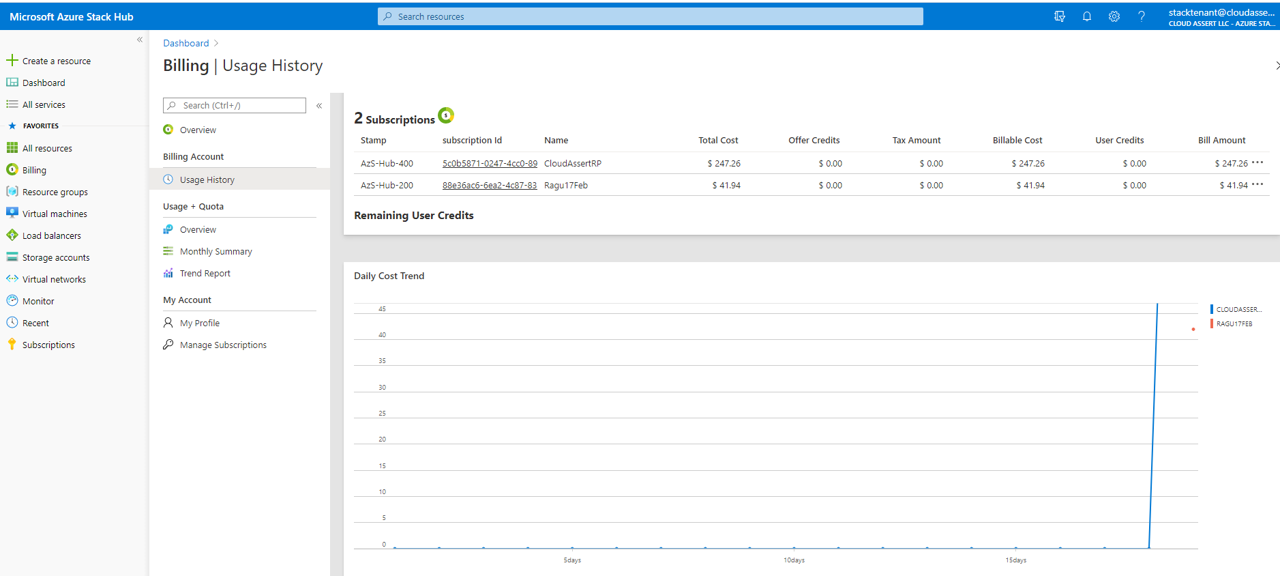Image resolution: width=1280 pixels, height=576 pixels.
Task: Click the Daily Cost Trend title
Action: (x=389, y=276)
